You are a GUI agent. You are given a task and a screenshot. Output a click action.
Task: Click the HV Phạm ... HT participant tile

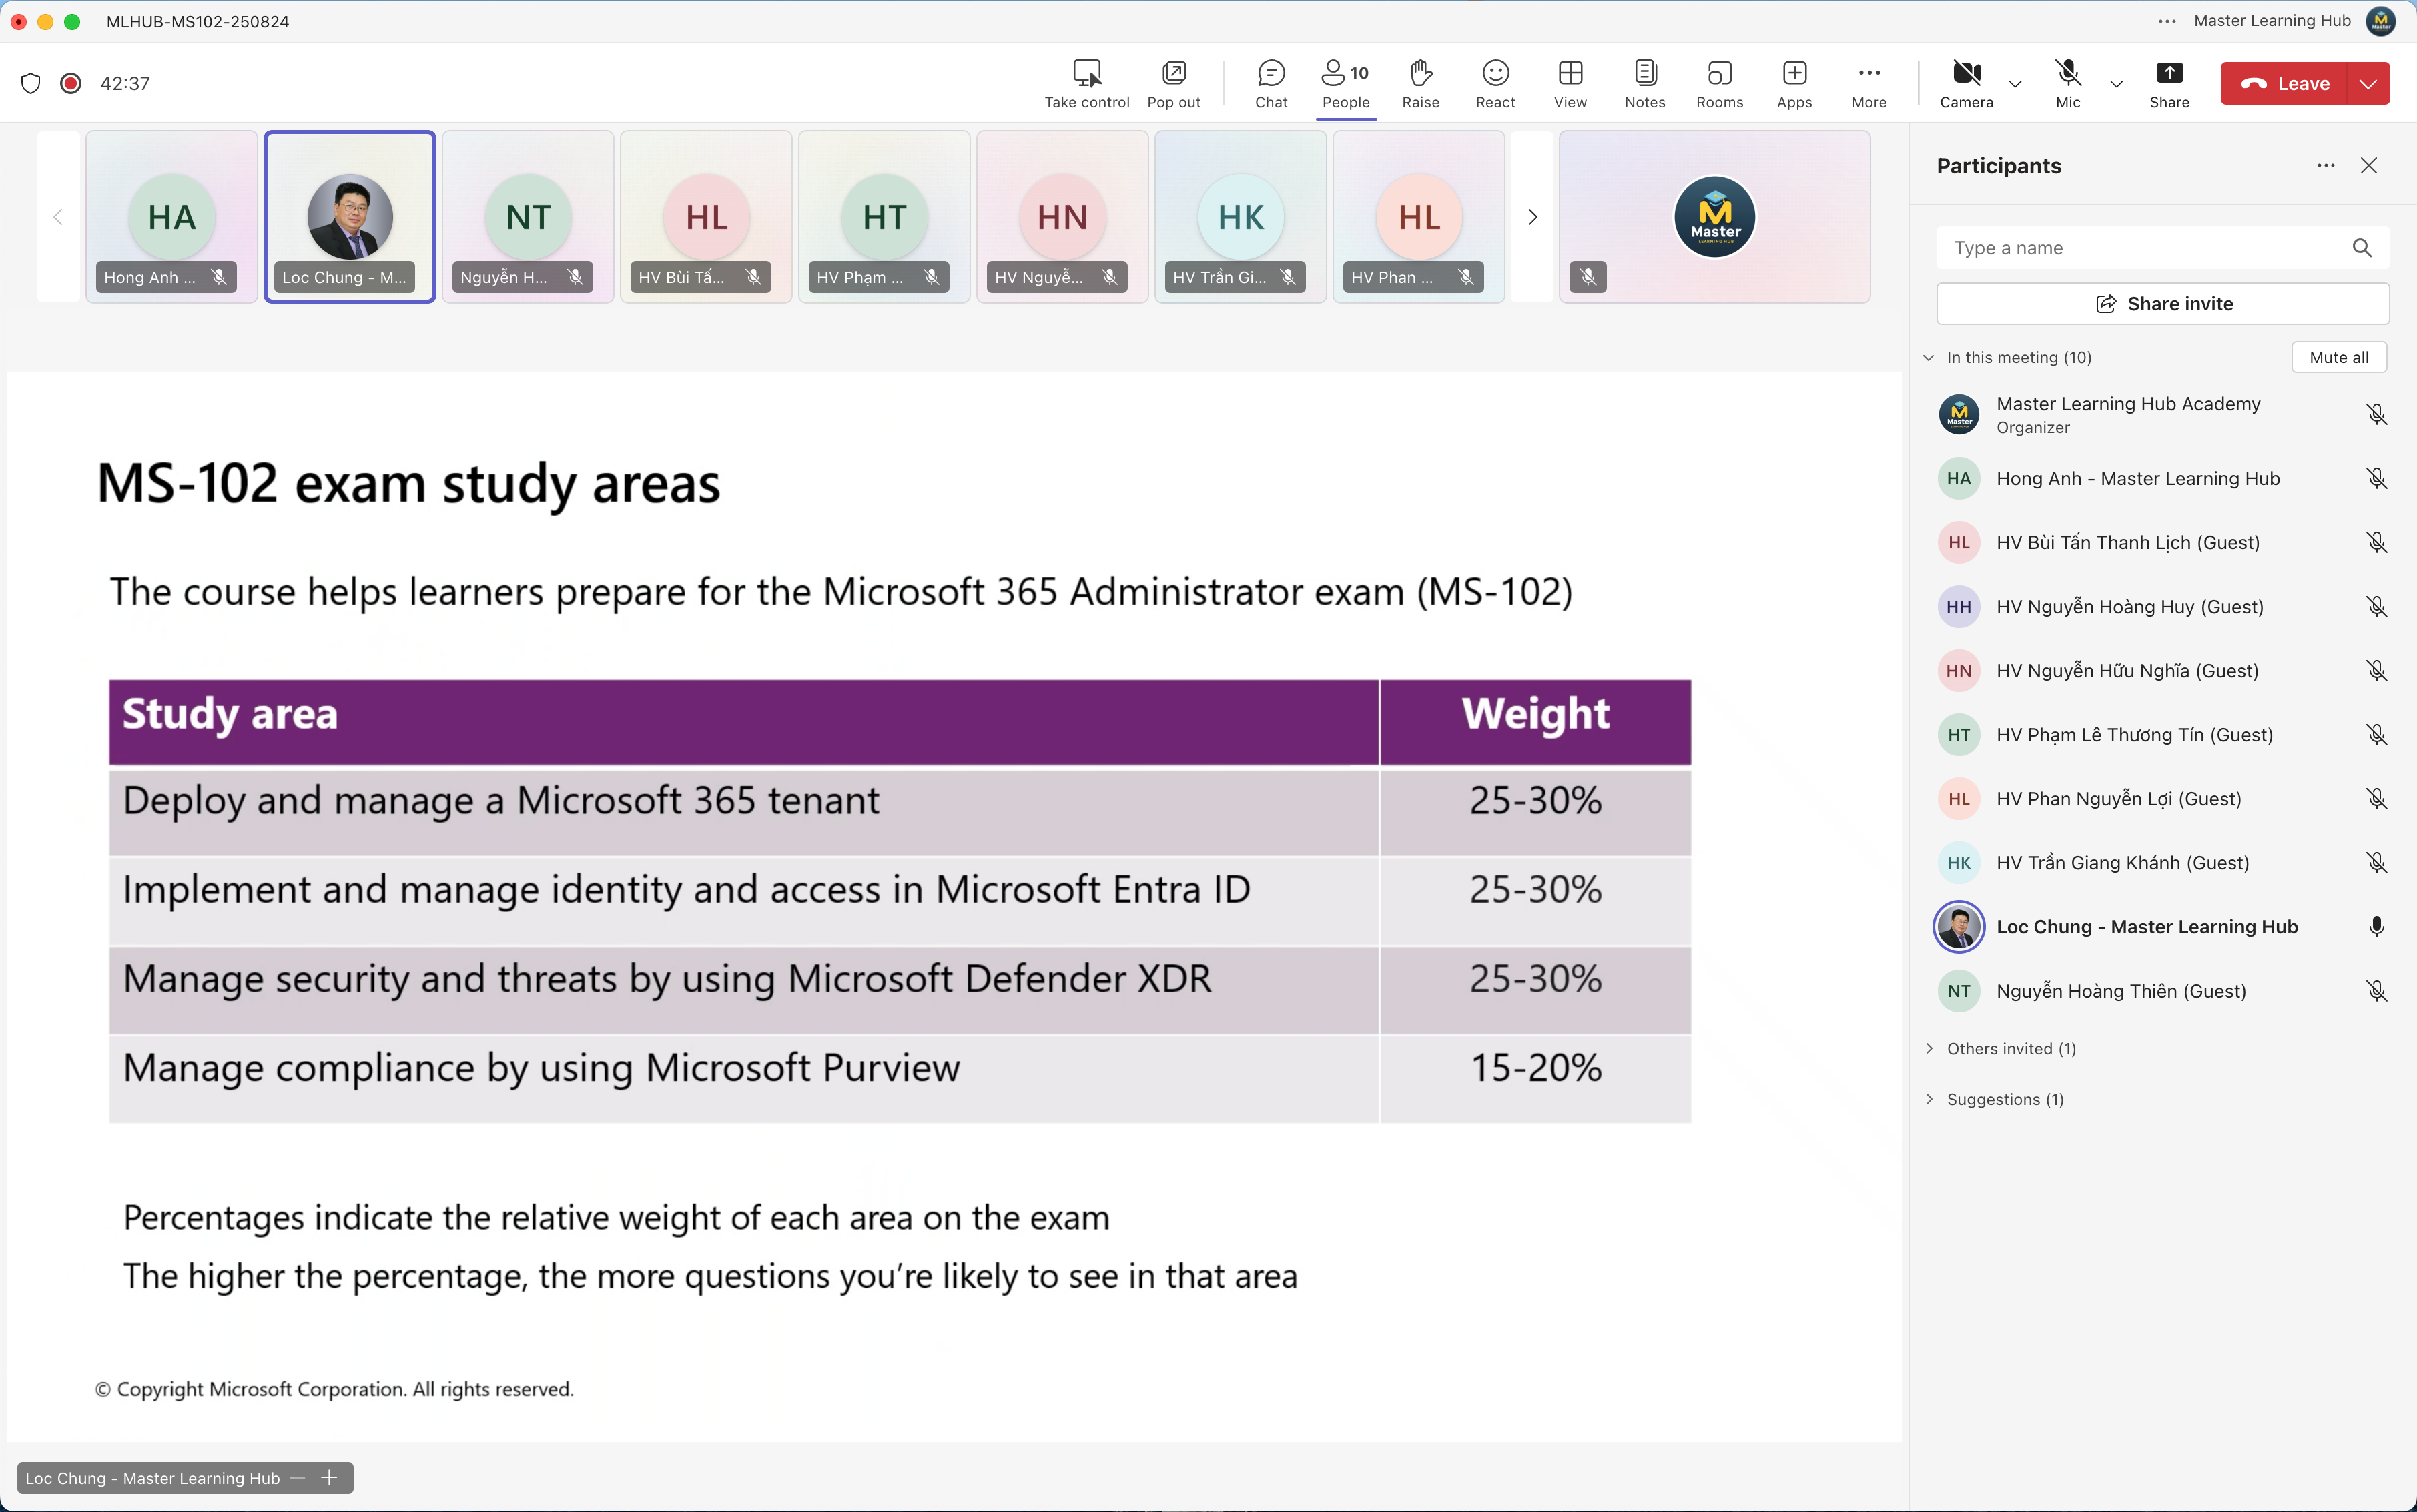pyautogui.click(x=884, y=217)
